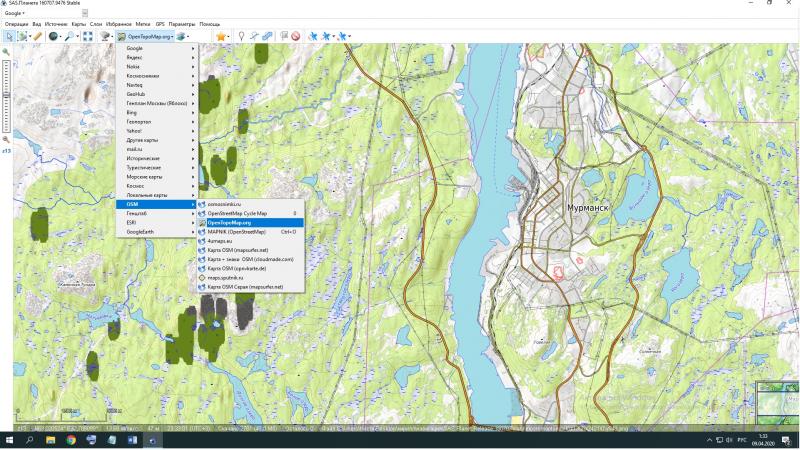Expand the Локальные карты submenu
The image size is (800, 450).
(157, 195)
